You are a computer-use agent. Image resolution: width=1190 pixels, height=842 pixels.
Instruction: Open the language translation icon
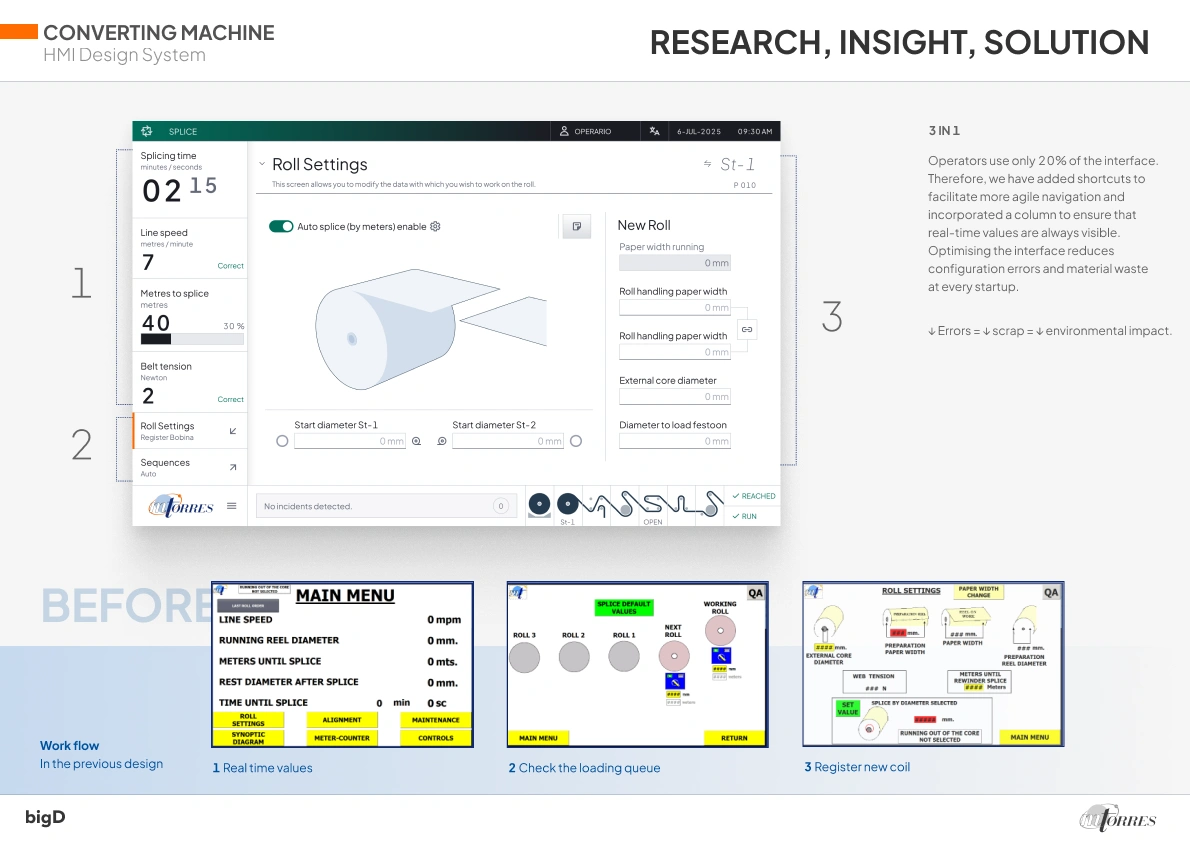[654, 132]
